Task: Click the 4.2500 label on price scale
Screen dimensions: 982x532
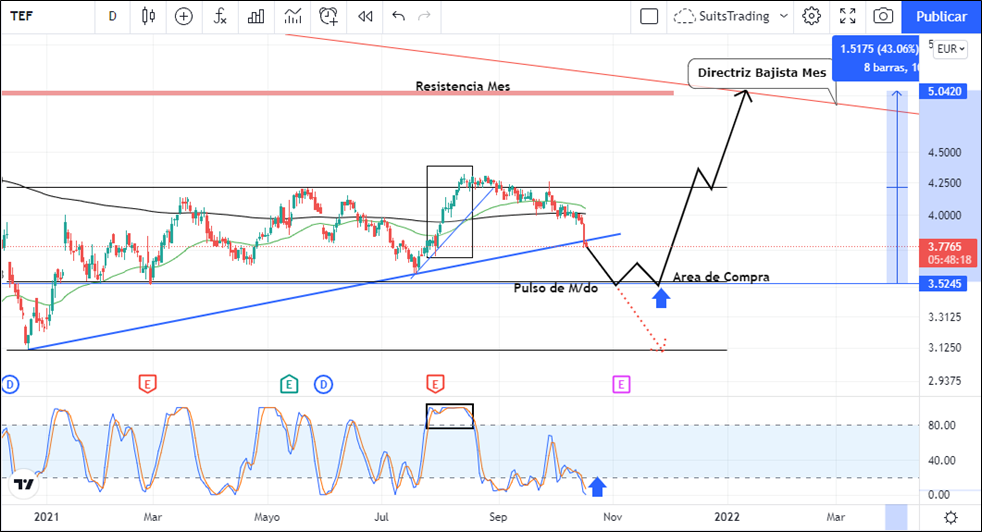Action: pyautogui.click(x=944, y=184)
